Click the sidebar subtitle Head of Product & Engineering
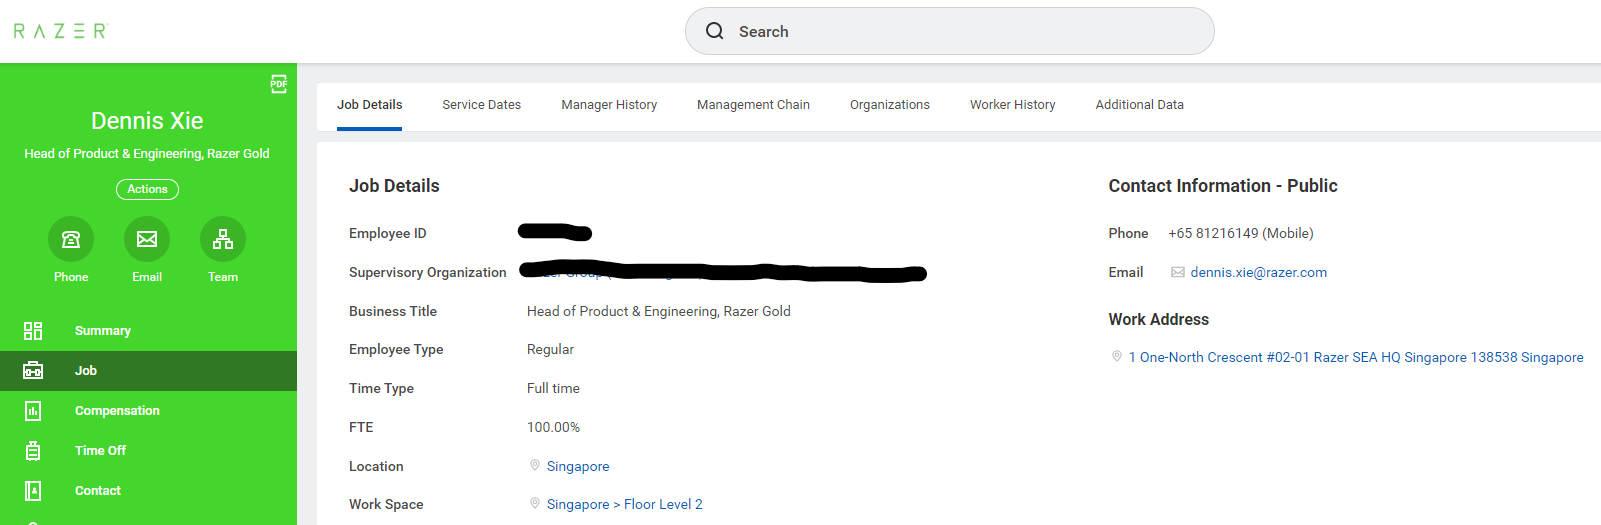 point(147,154)
